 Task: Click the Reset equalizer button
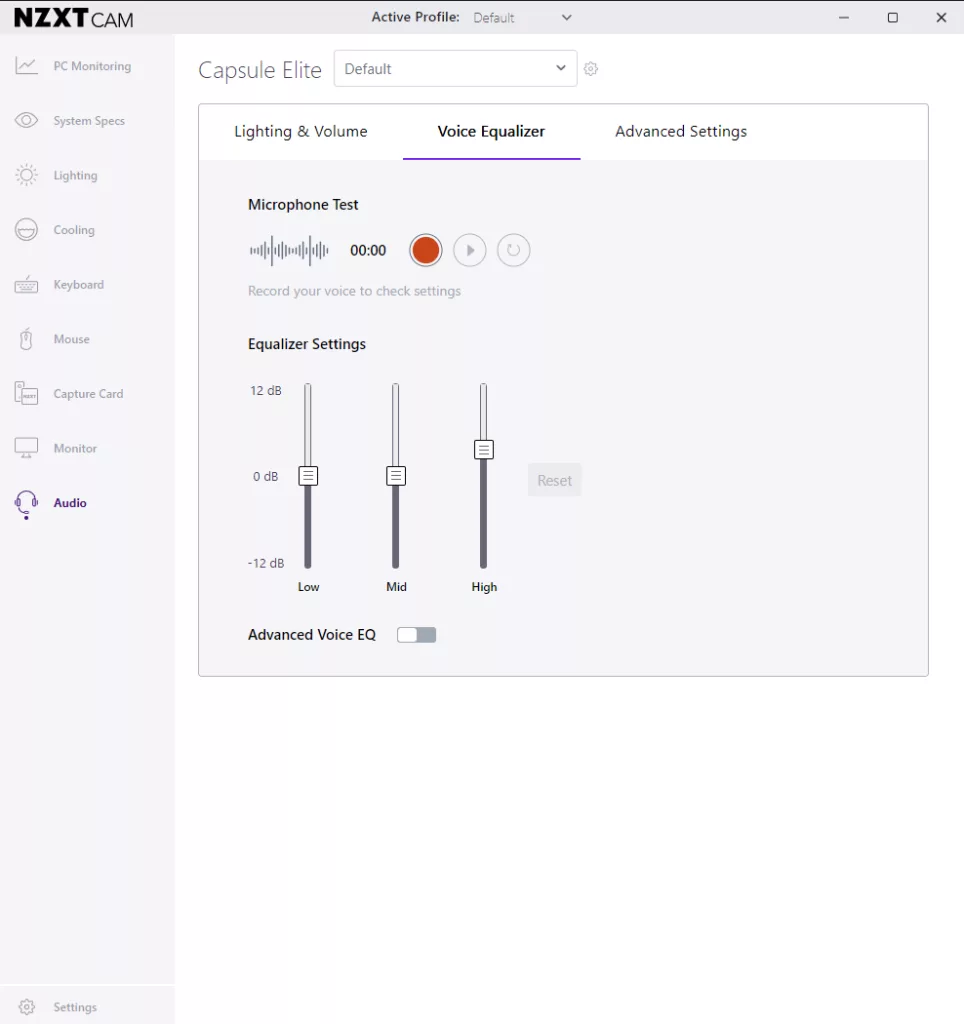point(554,481)
